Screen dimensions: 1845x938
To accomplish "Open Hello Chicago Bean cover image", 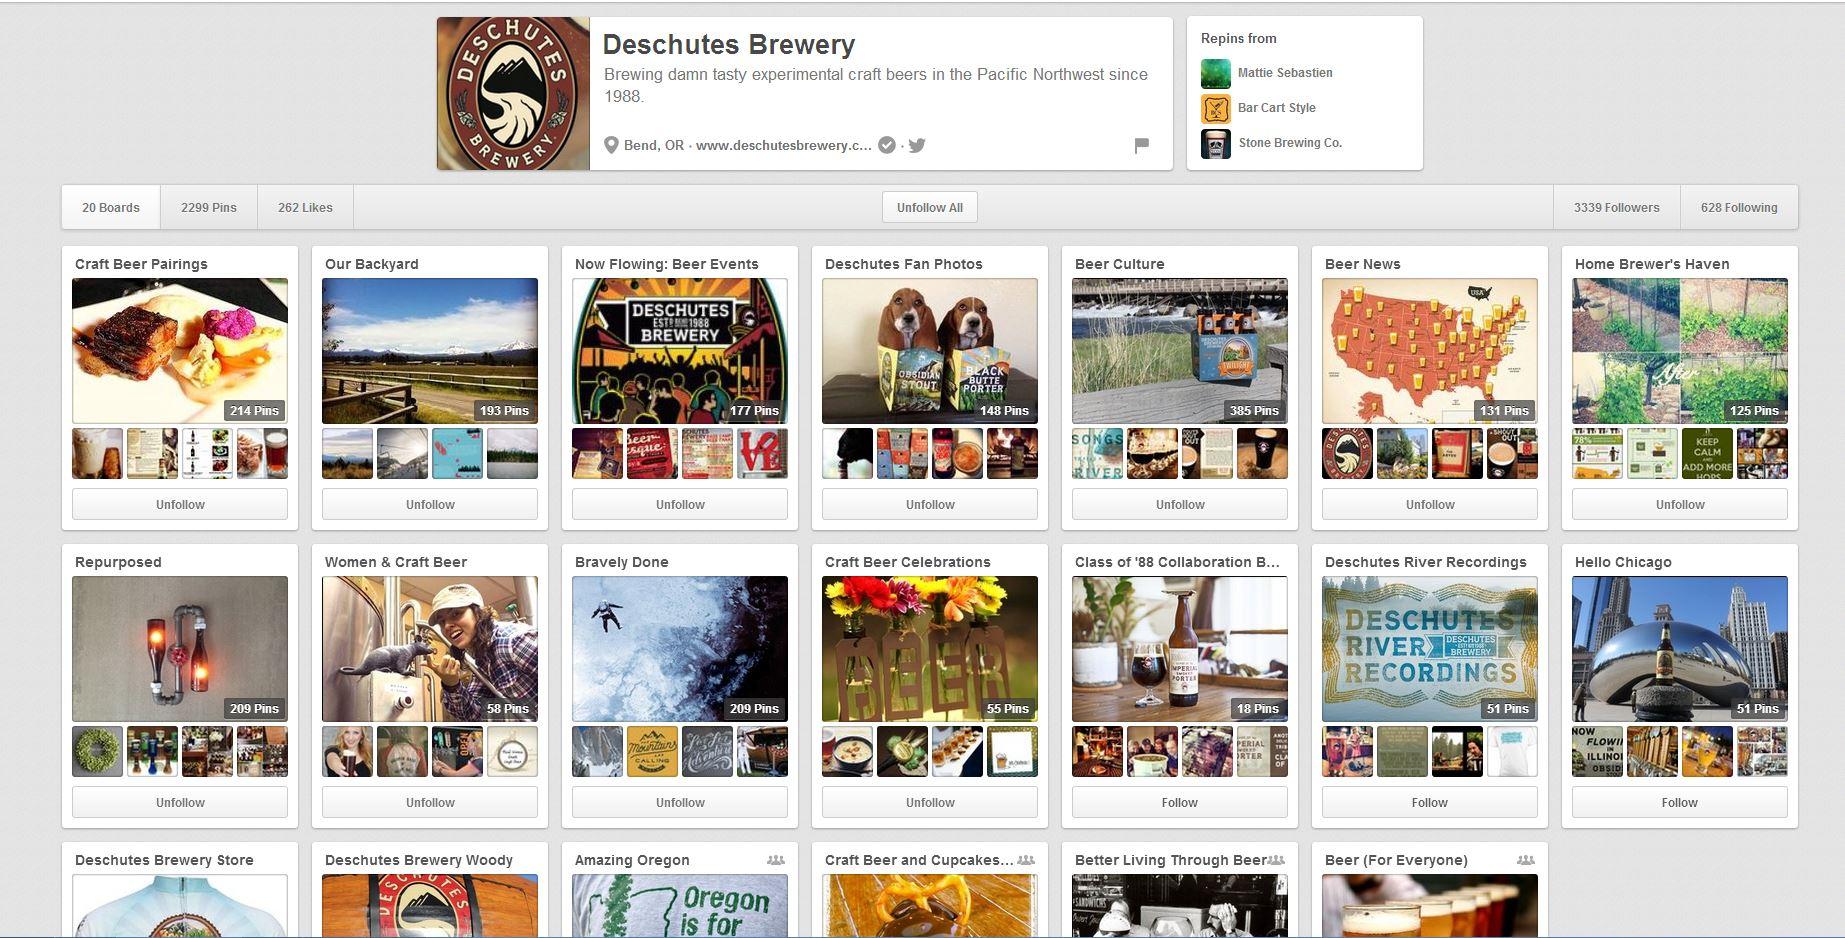I will click(x=1680, y=649).
